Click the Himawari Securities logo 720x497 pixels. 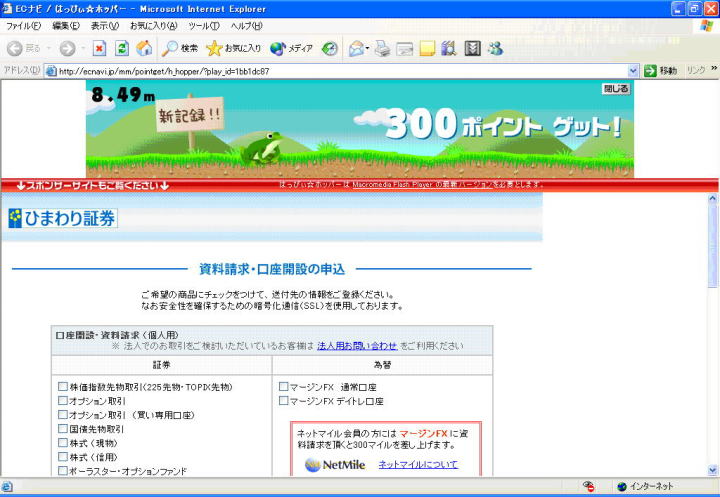pyautogui.click(x=63, y=218)
